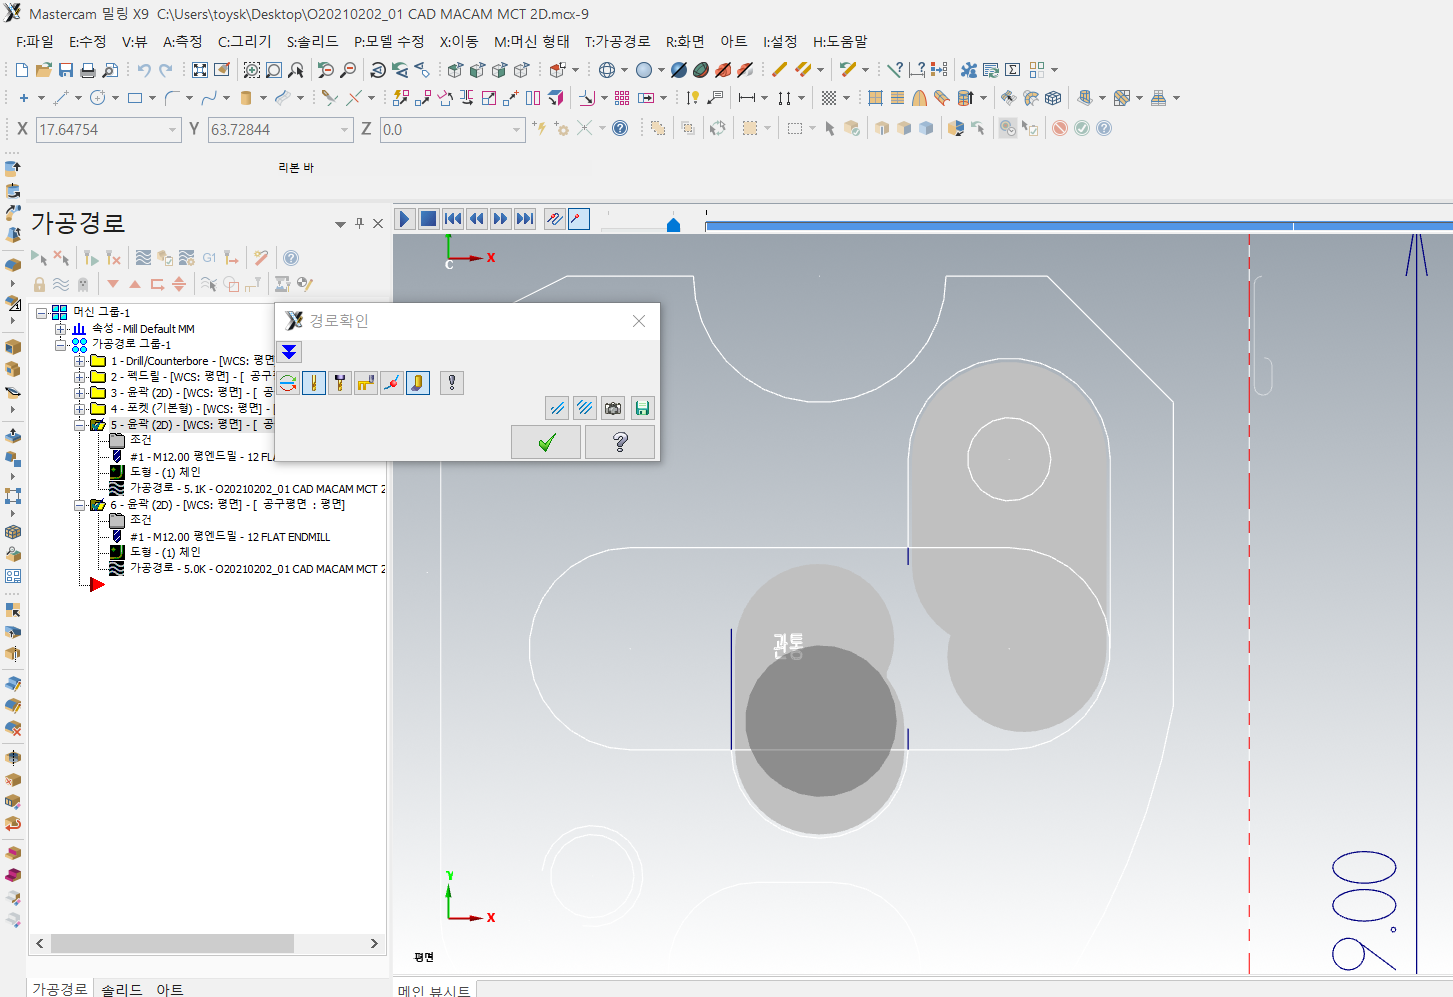The image size is (1453, 997).
Task: Click the wireframe globe shading icon
Action: tap(607, 70)
